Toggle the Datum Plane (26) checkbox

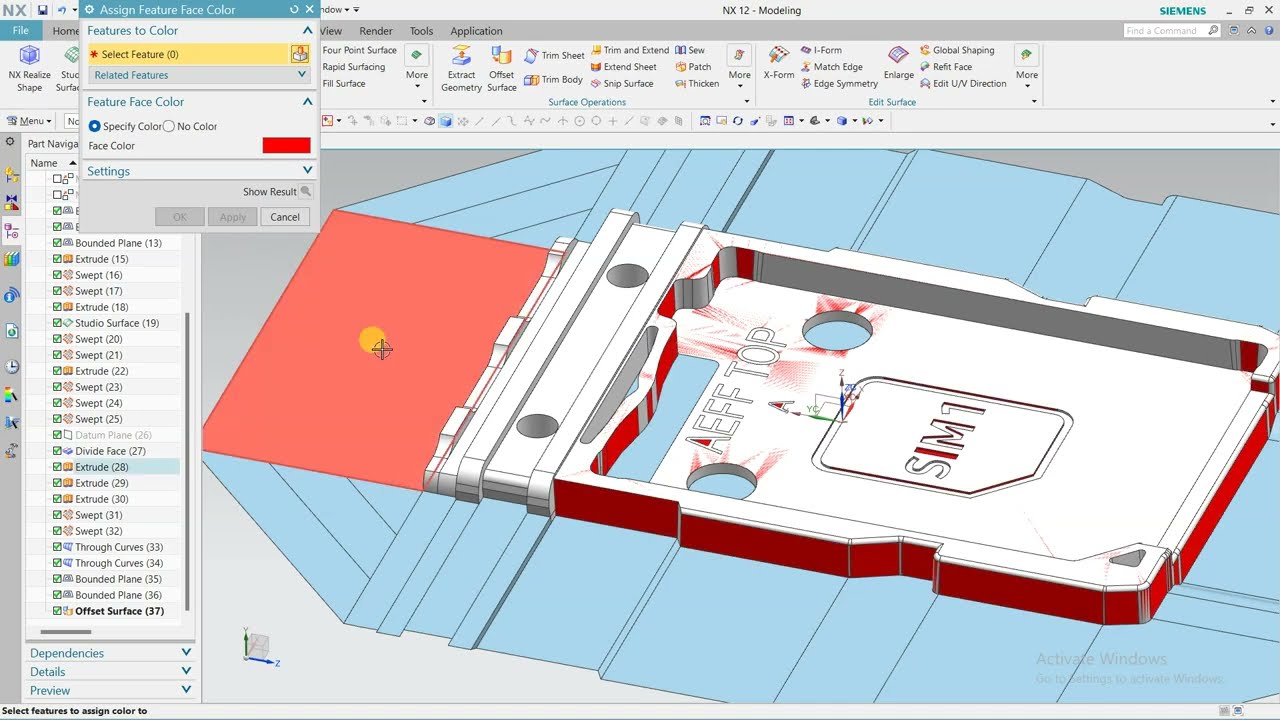pos(57,435)
